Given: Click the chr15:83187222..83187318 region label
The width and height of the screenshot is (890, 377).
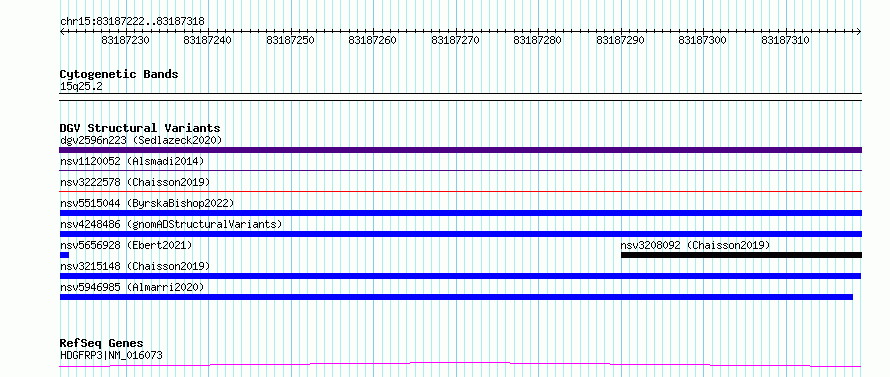Looking at the screenshot, I should pos(132,22).
